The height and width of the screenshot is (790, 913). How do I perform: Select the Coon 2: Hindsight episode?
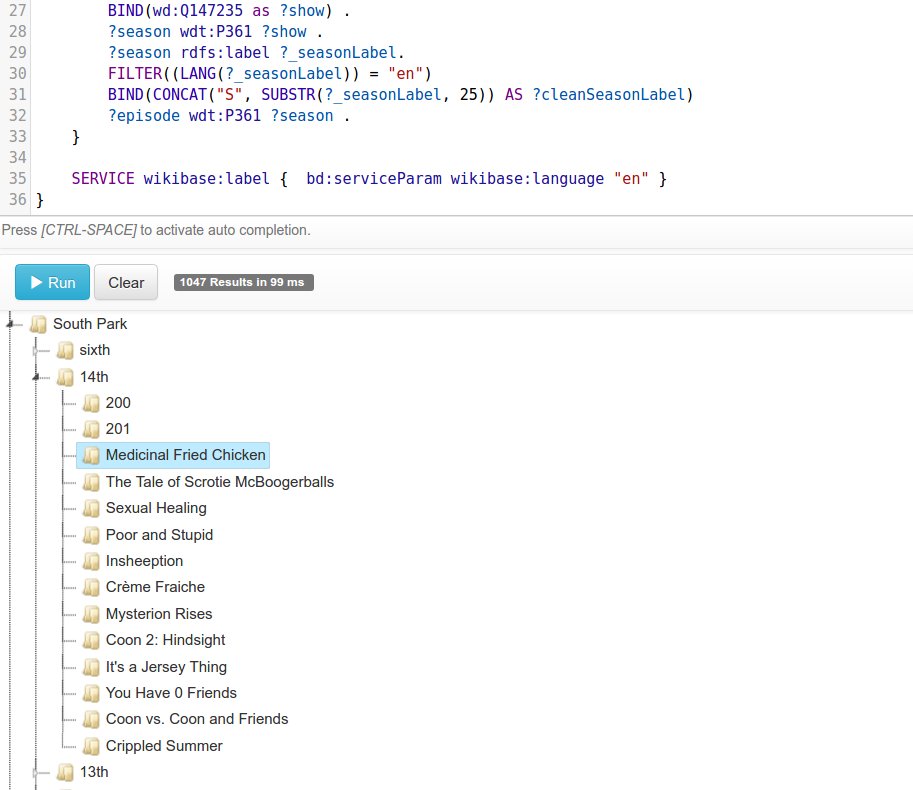pyautogui.click(x=165, y=640)
